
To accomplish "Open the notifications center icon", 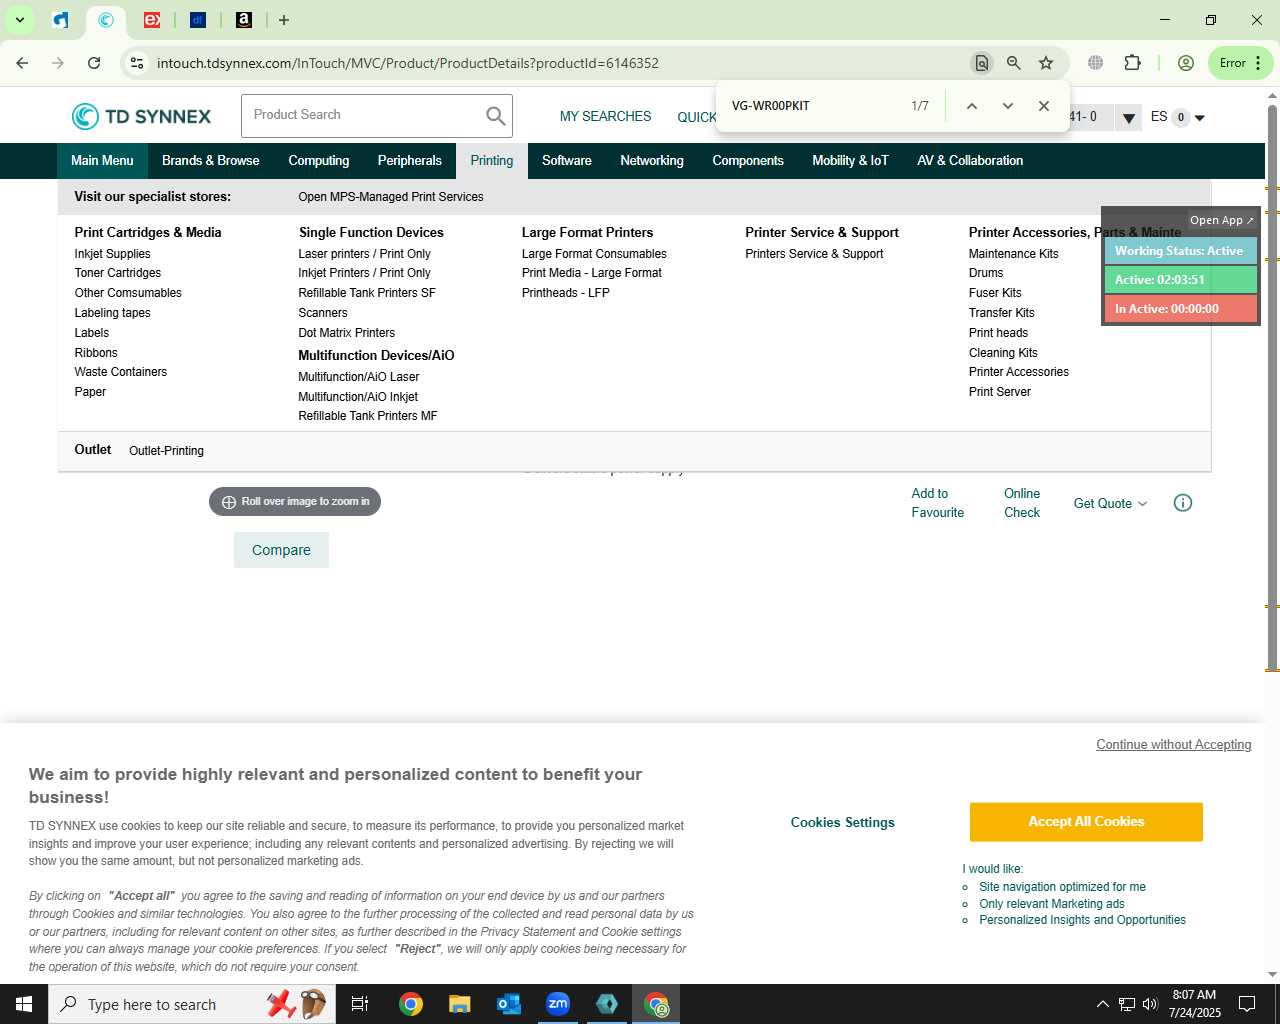I will tap(1247, 1004).
